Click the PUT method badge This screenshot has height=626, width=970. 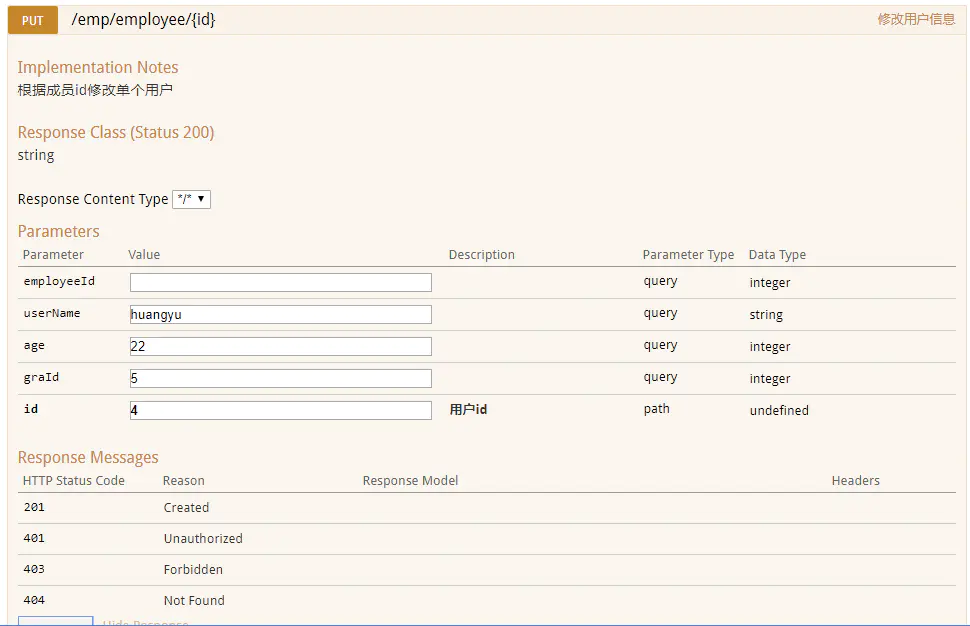pyautogui.click(x=33, y=20)
